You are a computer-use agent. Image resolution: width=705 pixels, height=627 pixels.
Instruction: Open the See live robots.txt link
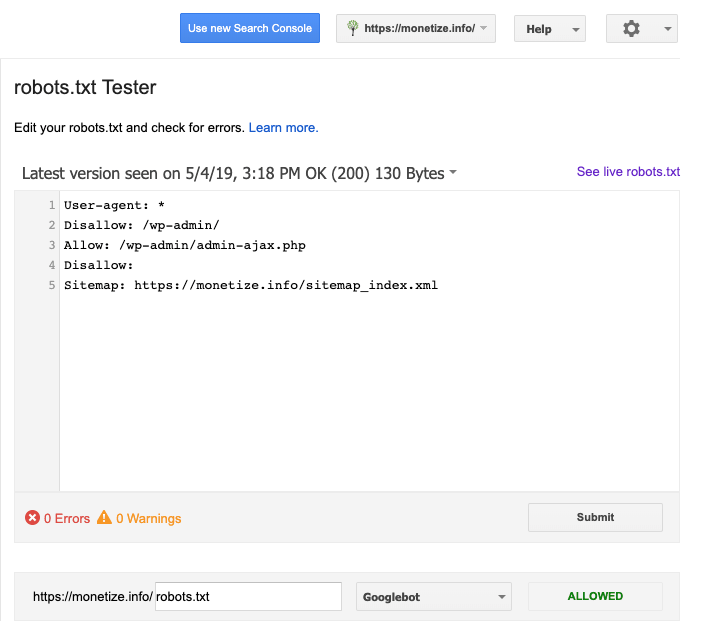coord(628,172)
